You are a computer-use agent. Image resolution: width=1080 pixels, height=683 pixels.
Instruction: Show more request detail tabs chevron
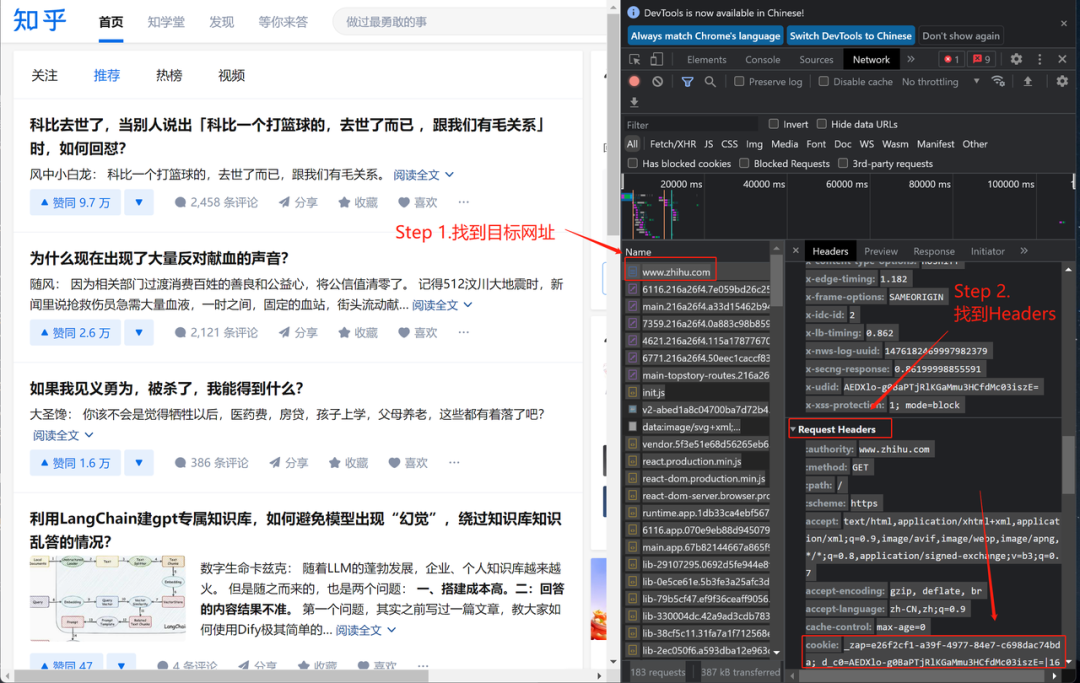(x=1024, y=251)
